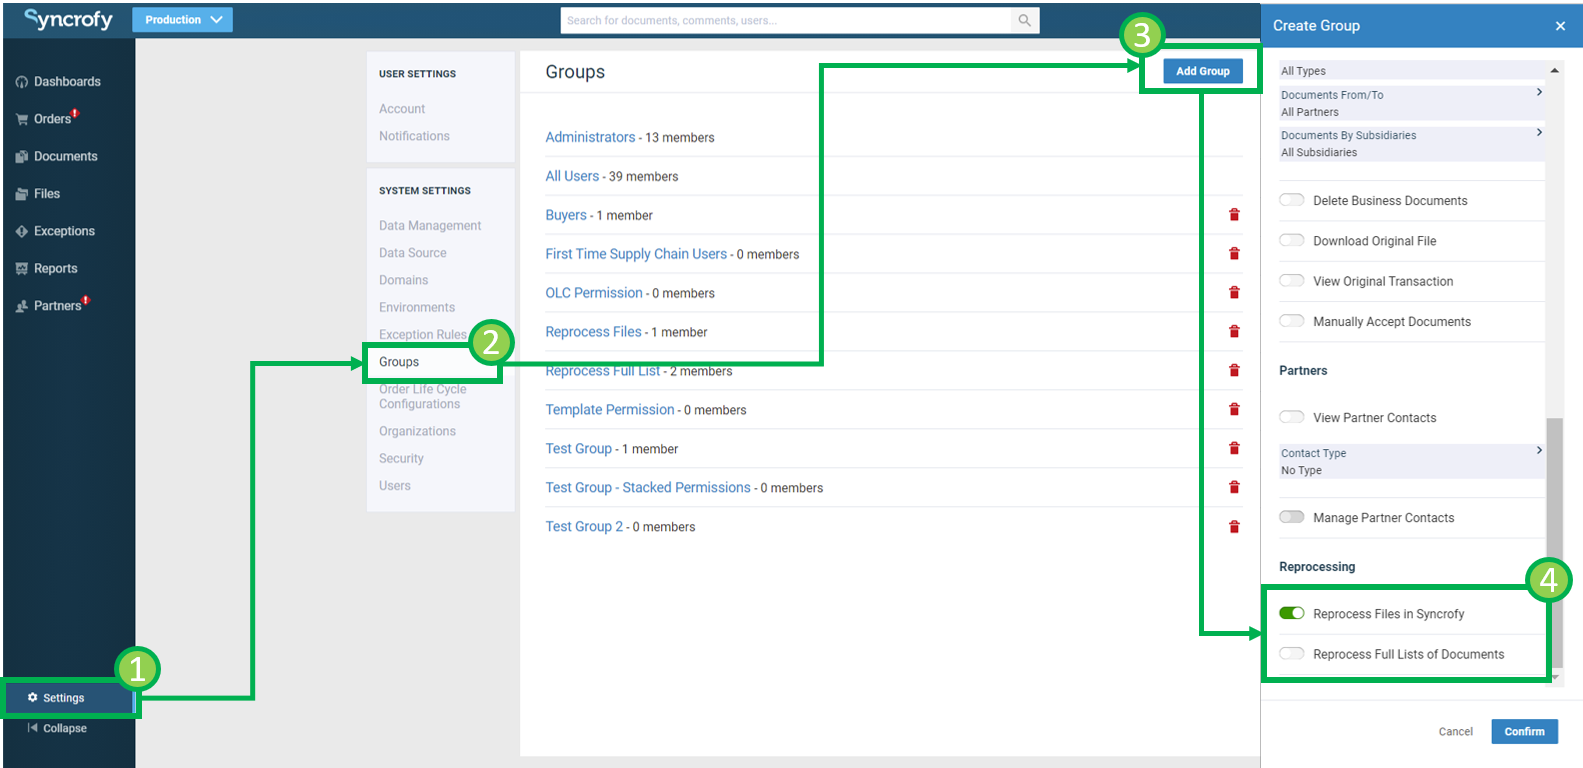Screen dimensions: 1583x768
Task: Click the Orders cart icon
Action: pos(22,119)
